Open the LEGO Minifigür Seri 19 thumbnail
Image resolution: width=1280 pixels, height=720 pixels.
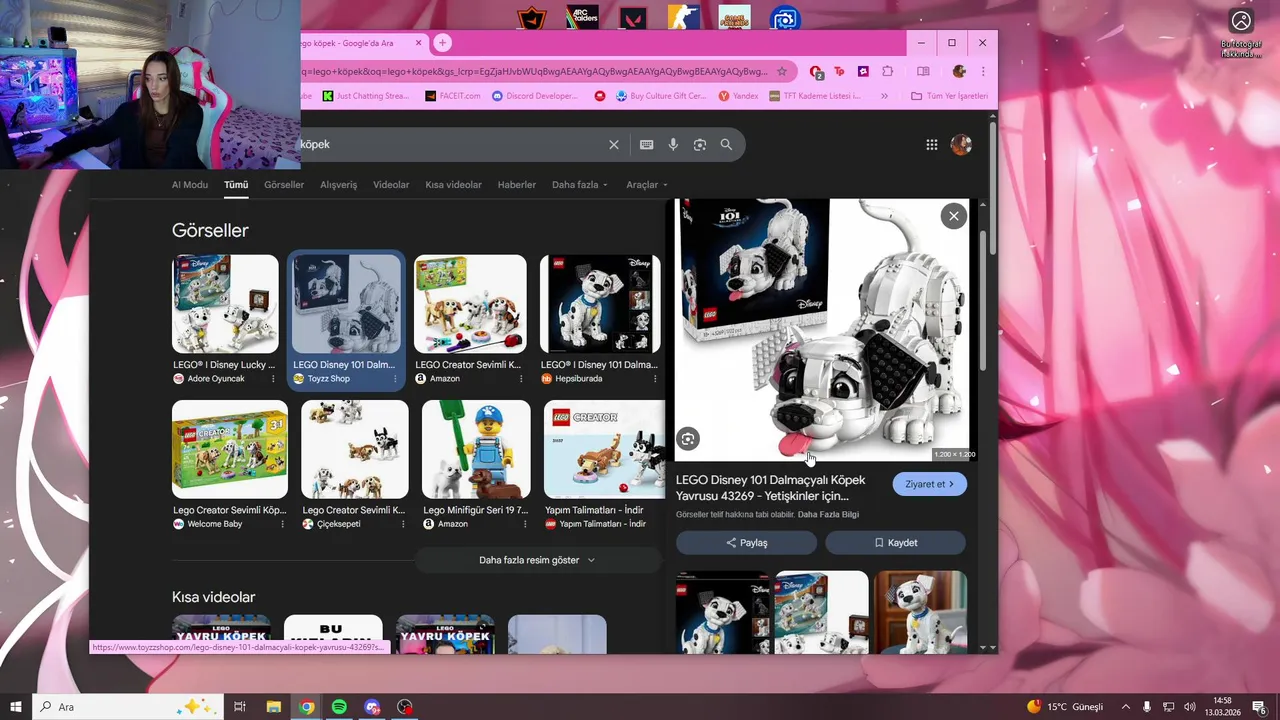[476, 449]
